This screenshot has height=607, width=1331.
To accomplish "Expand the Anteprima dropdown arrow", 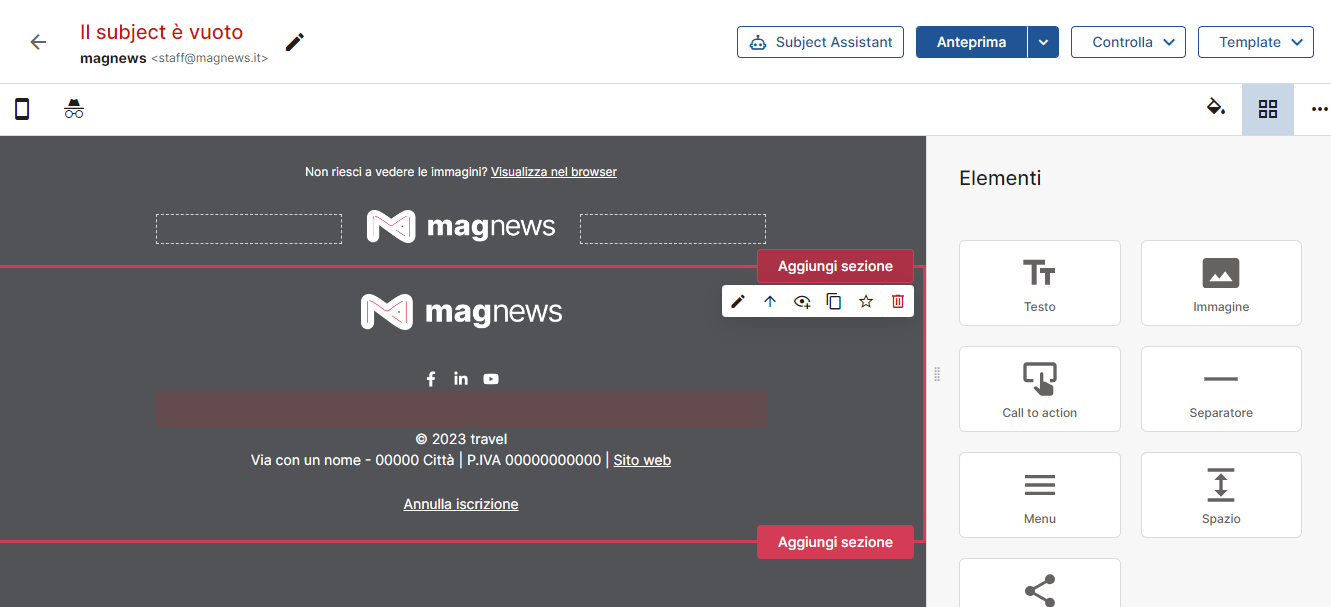I will (x=1043, y=42).
